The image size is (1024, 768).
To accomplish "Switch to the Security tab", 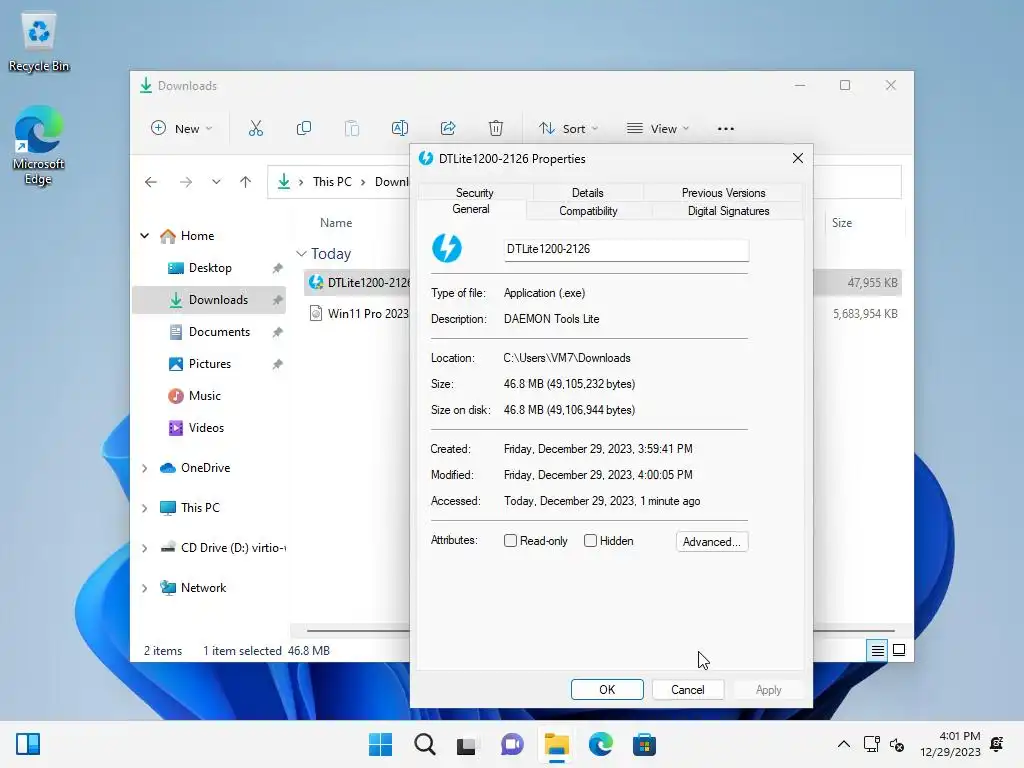I will click(475, 193).
